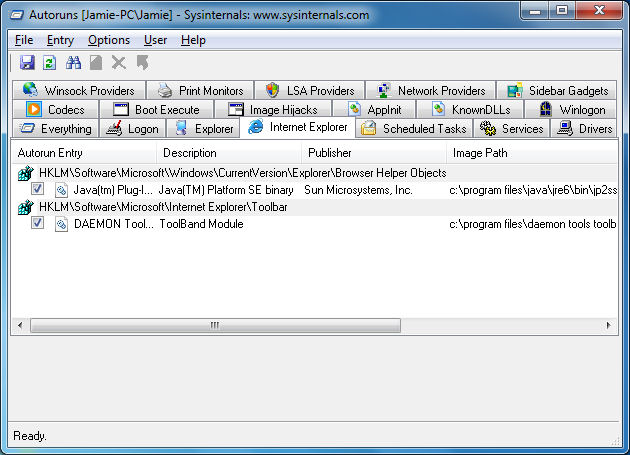Switch to the KnownDLLs tab

pos(470,109)
